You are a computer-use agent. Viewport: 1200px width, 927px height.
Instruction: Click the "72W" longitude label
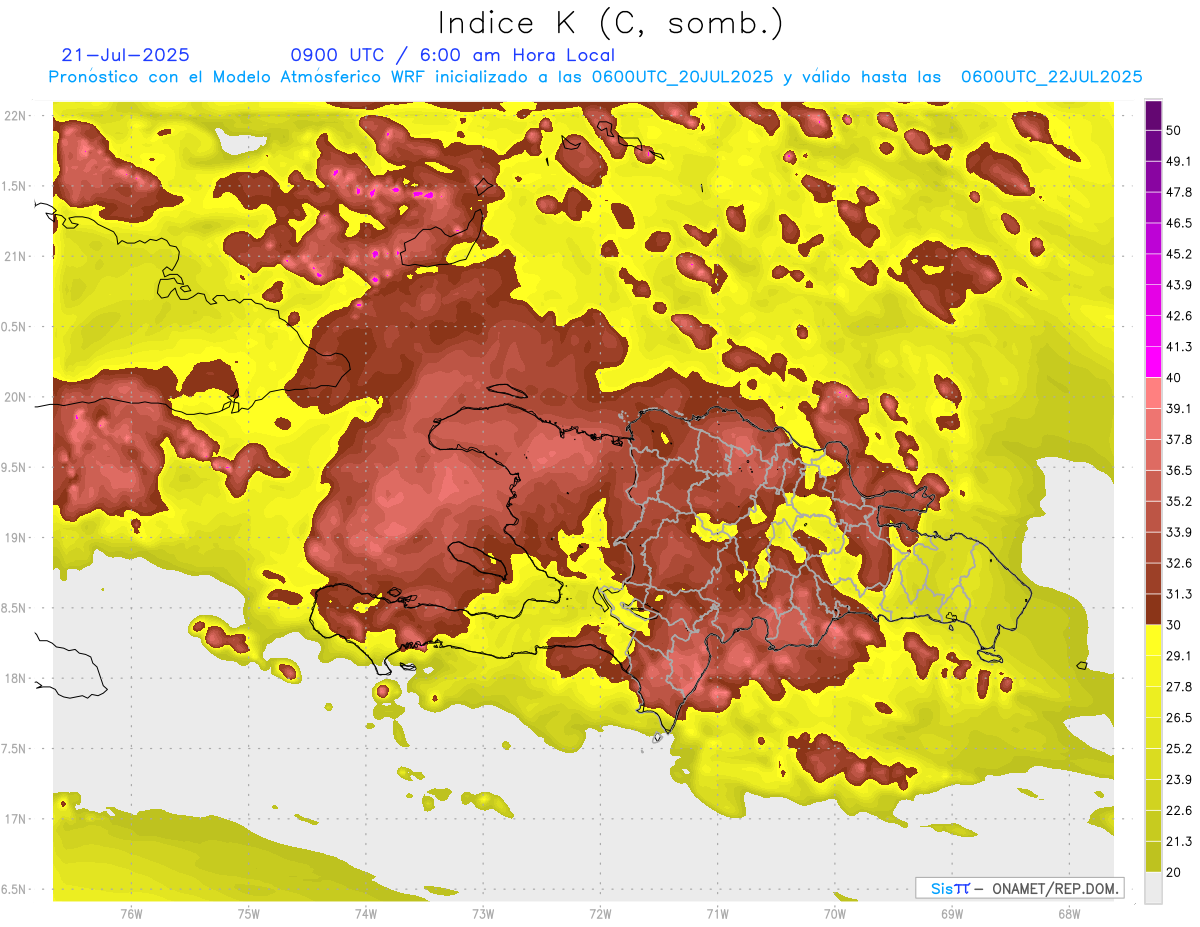pyautogui.click(x=600, y=914)
